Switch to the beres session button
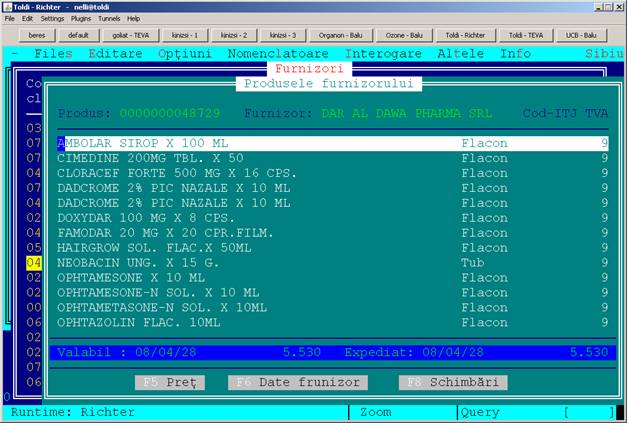The height and width of the screenshot is (423, 627). coord(37,35)
